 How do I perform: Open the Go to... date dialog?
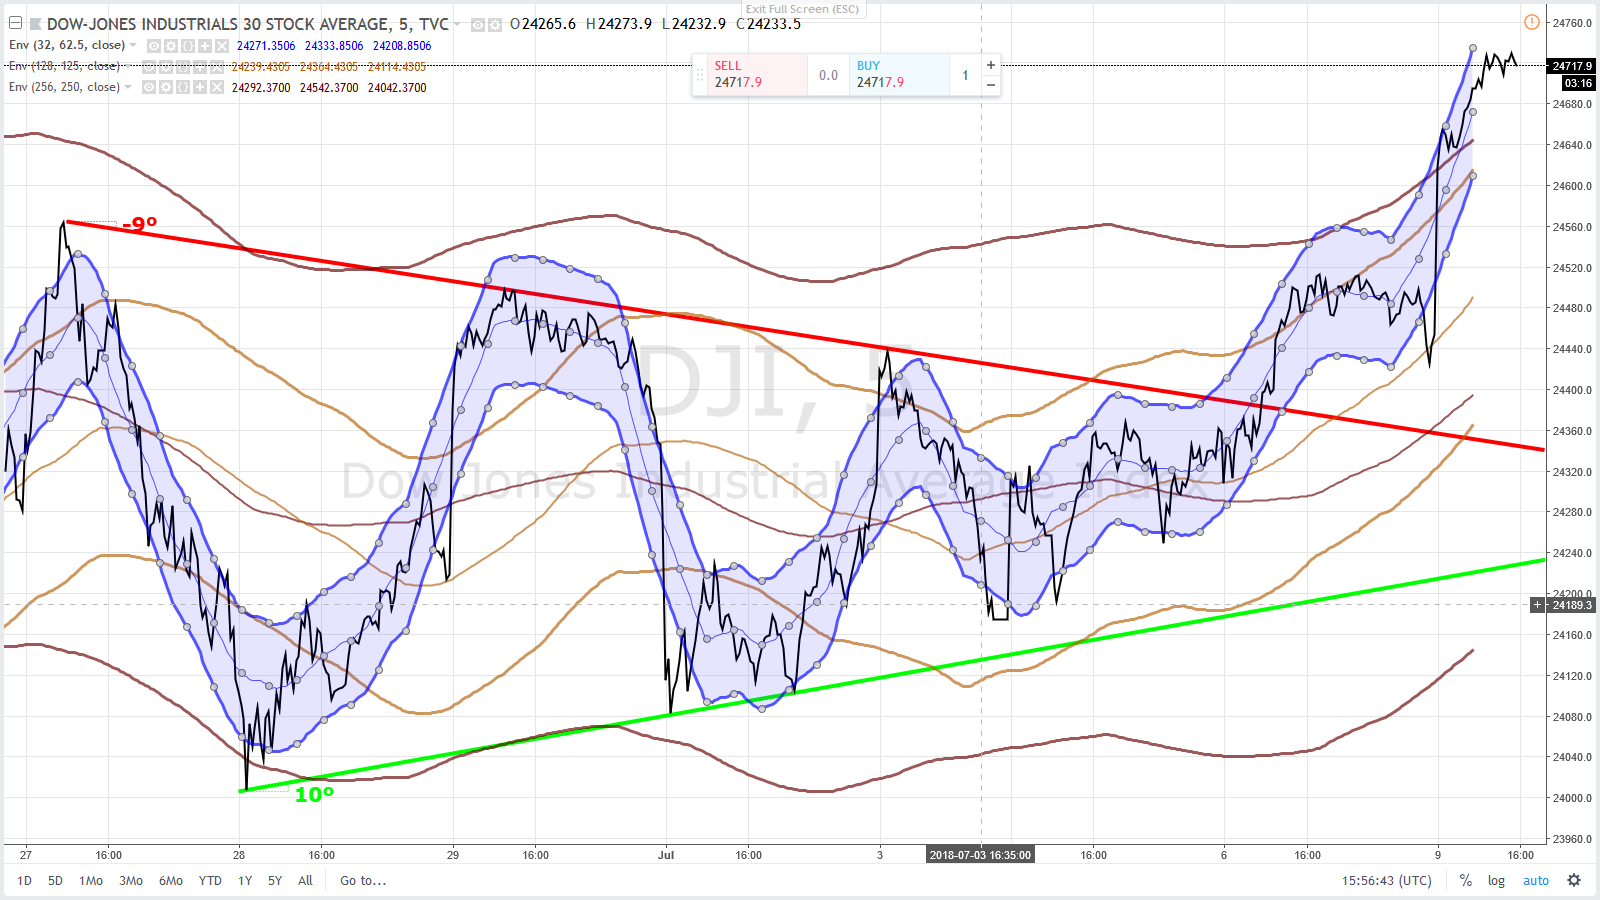click(363, 881)
